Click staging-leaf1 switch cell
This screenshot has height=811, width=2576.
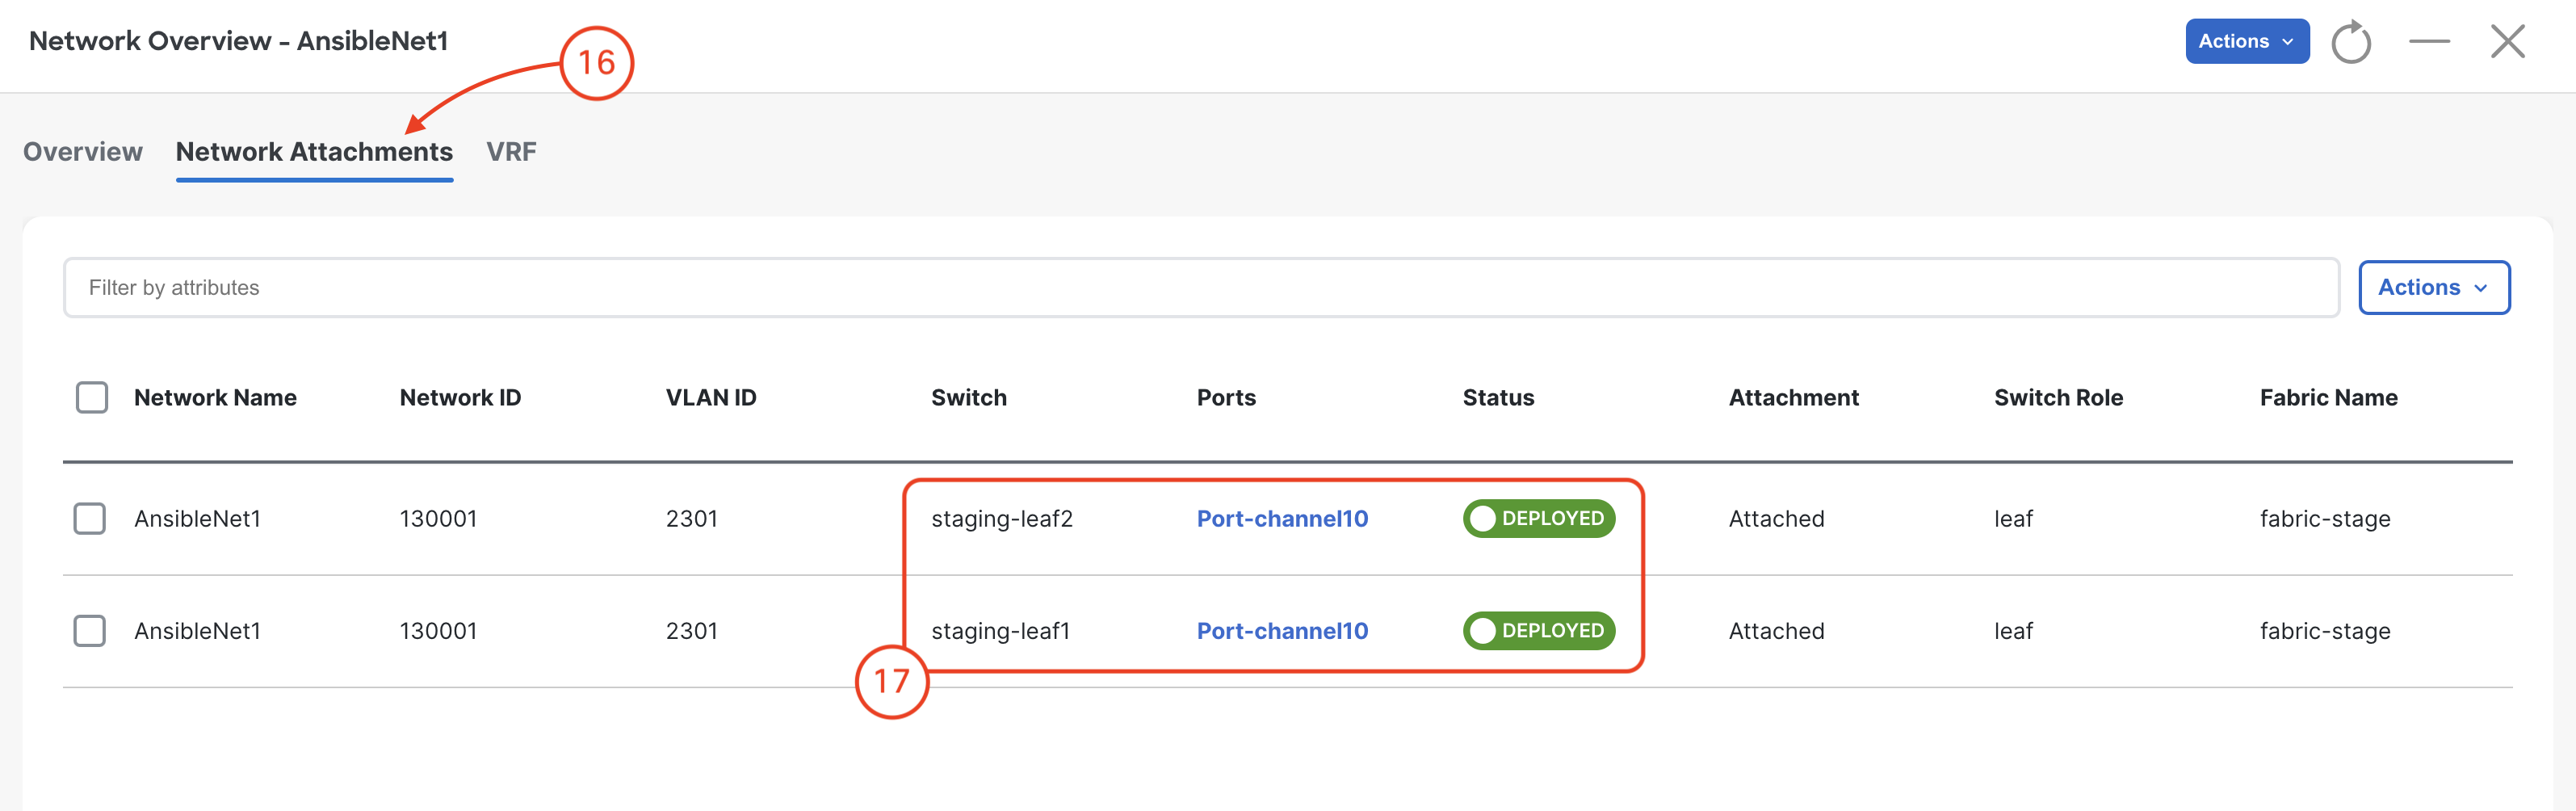pyautogui.click(x=1000, y=631)
